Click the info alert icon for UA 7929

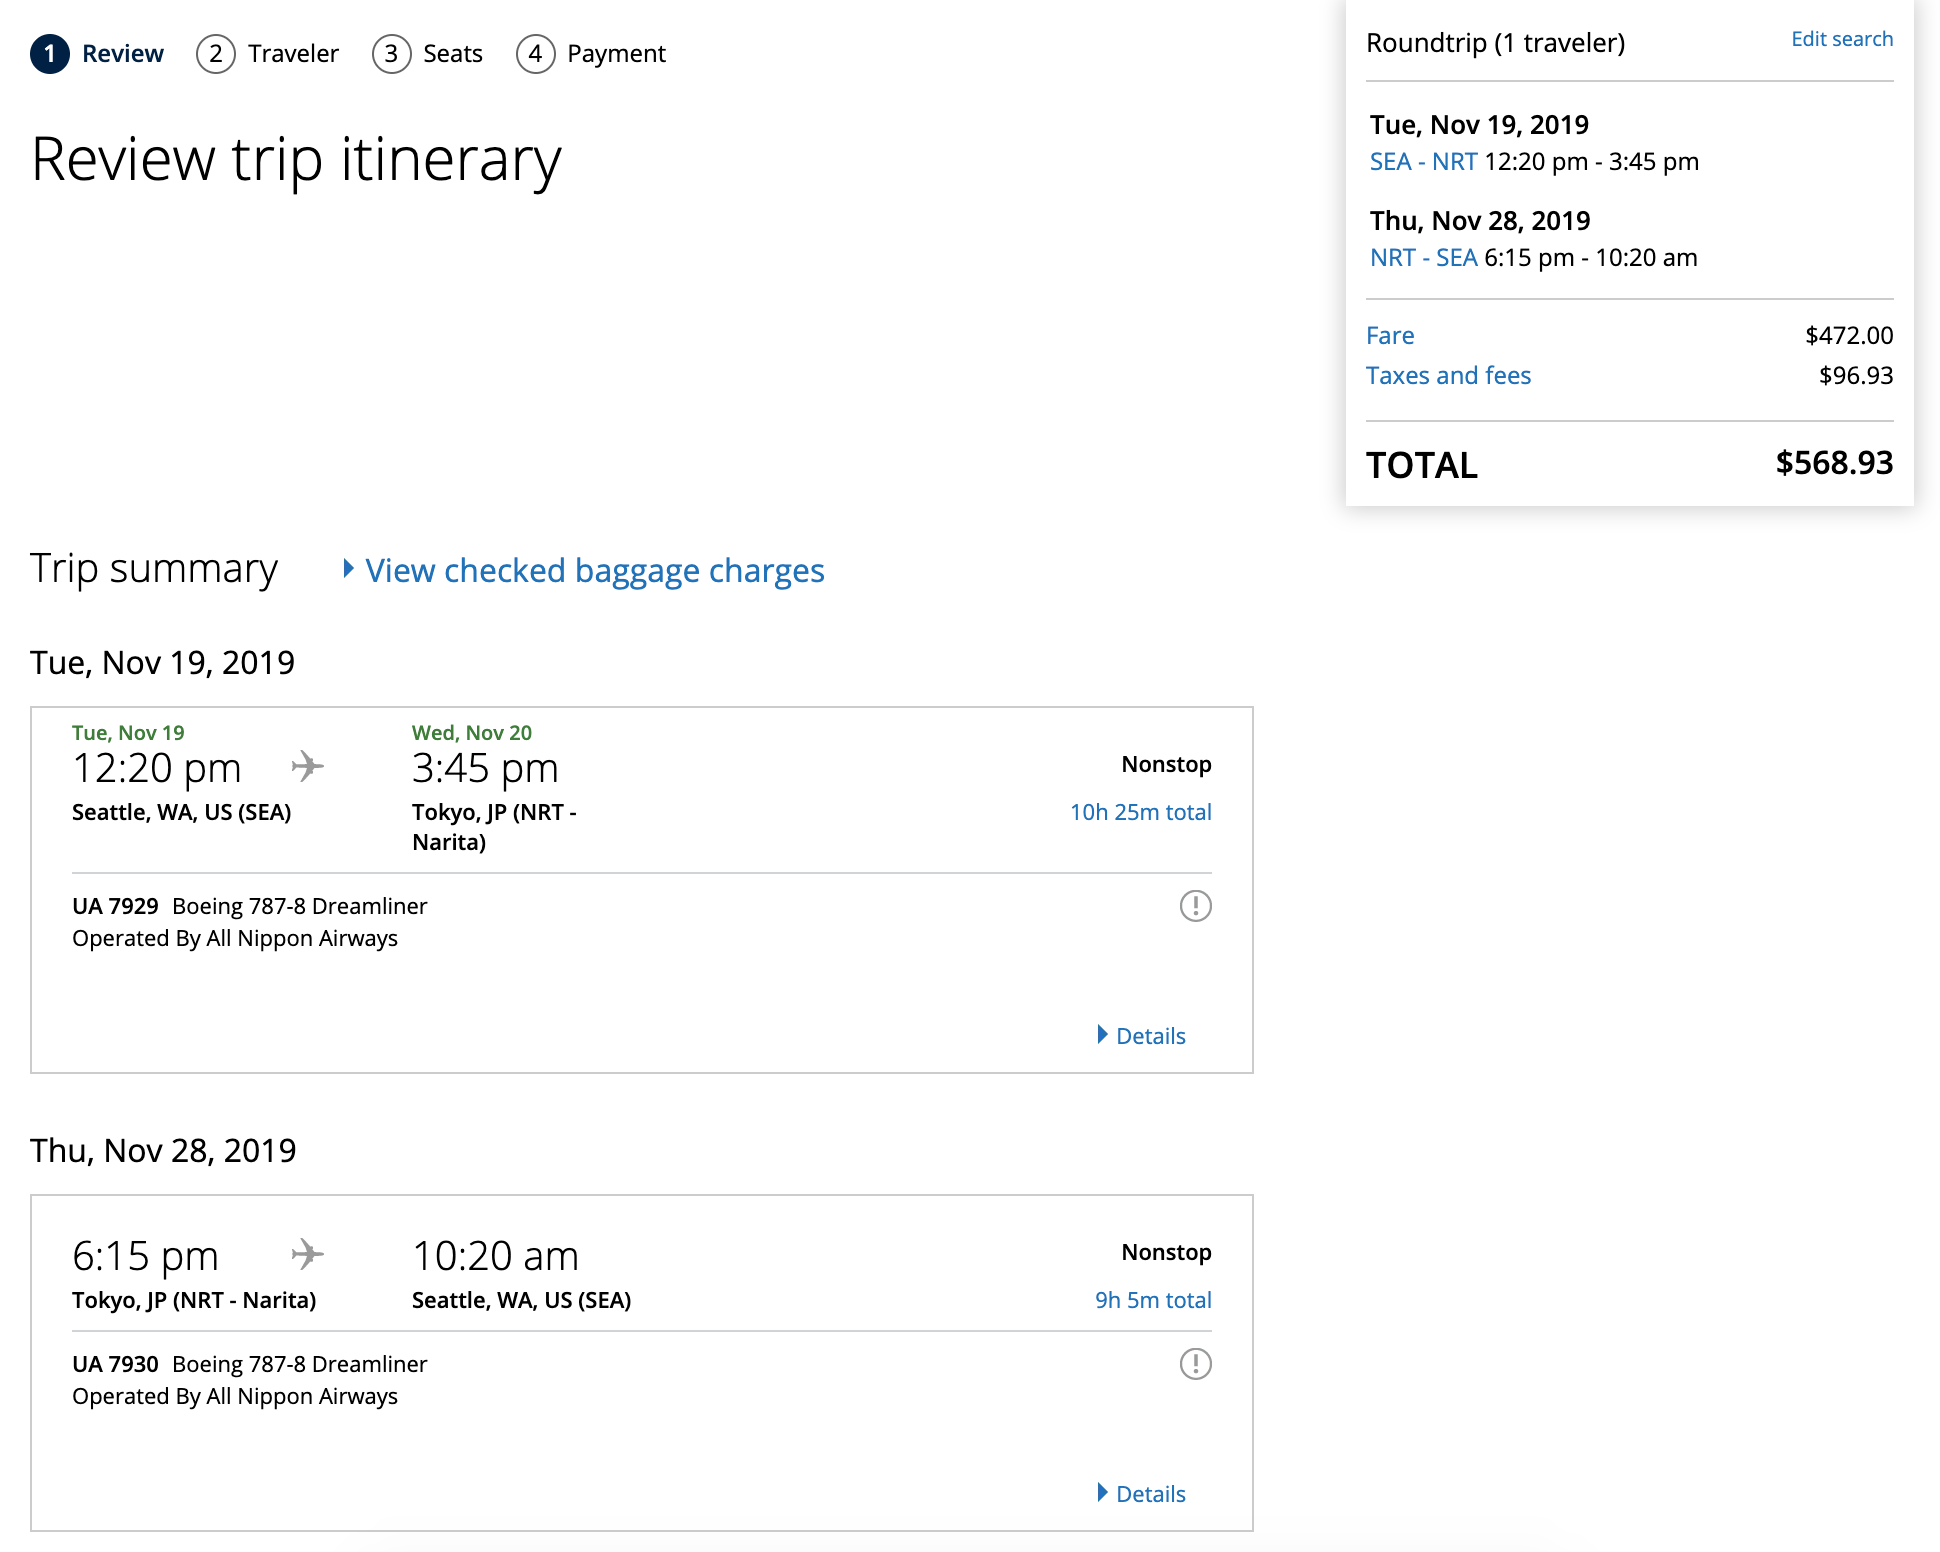point(1195,906)
